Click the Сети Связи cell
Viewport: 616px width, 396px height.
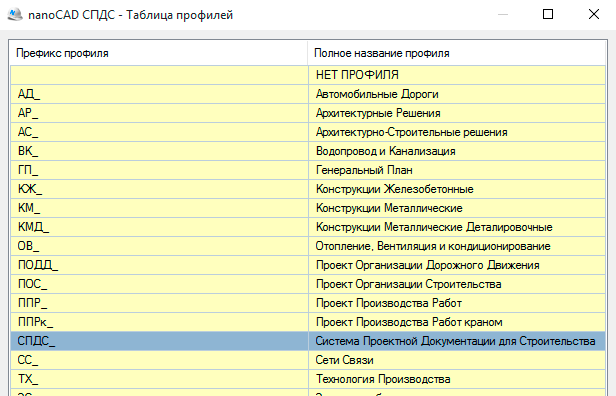pos(457,360)
